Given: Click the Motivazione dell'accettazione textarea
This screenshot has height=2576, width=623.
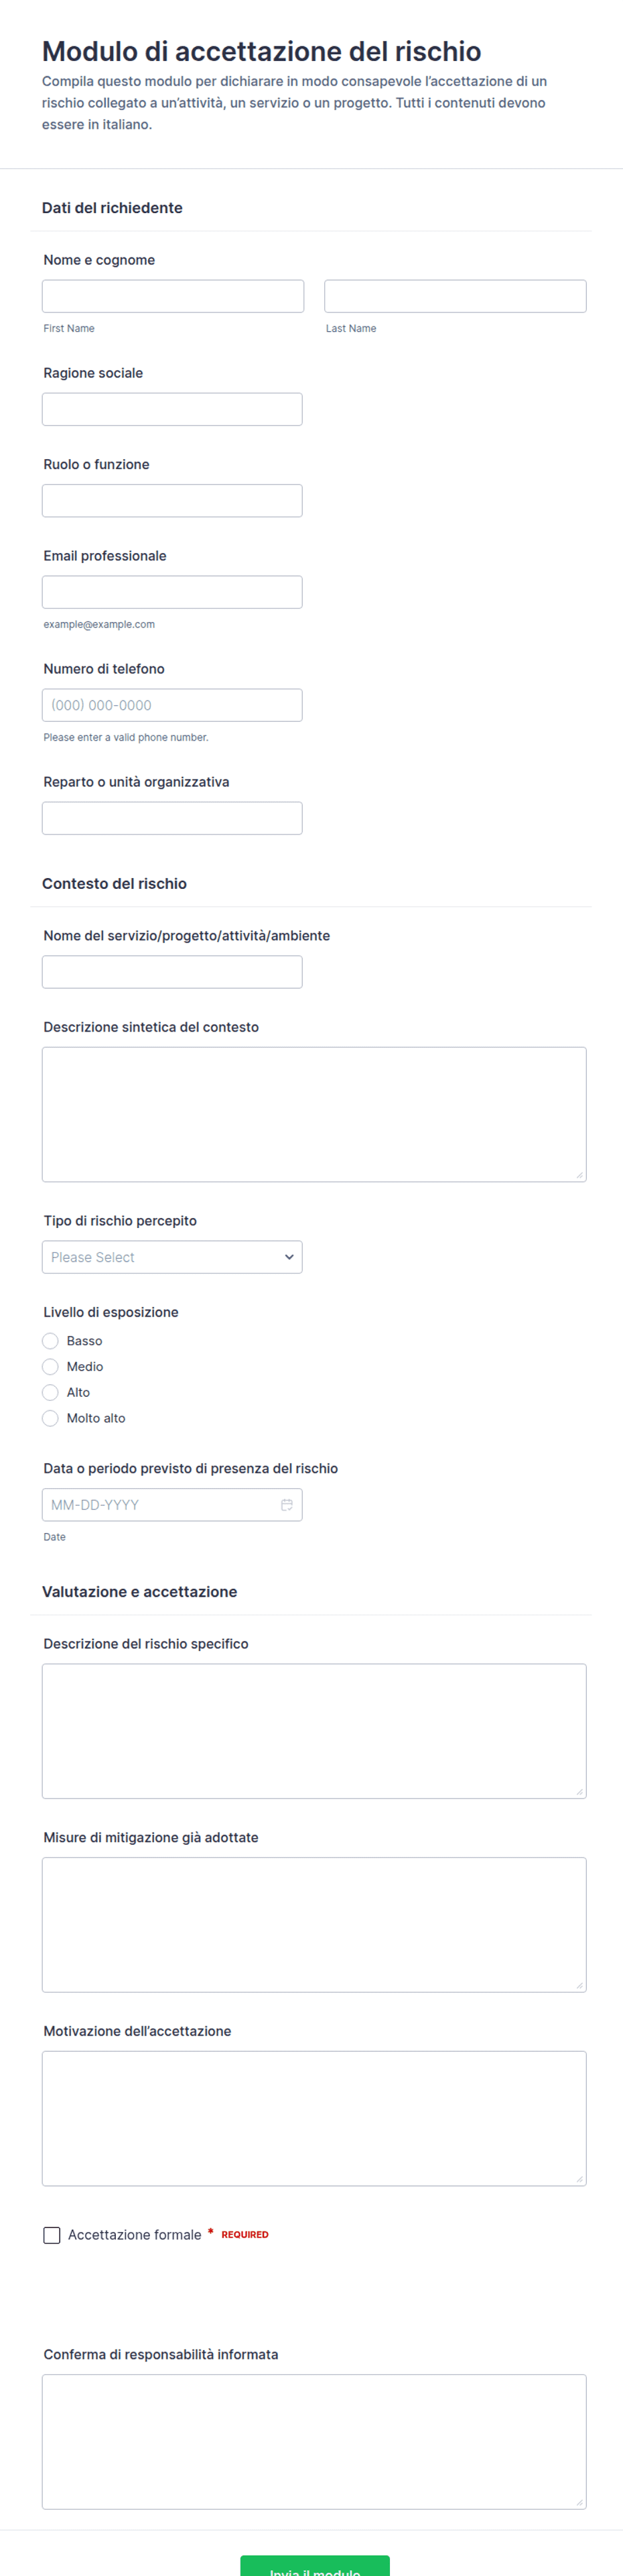Looking at the screenshot, I should pyautogui.click(x=314, y=2118).
